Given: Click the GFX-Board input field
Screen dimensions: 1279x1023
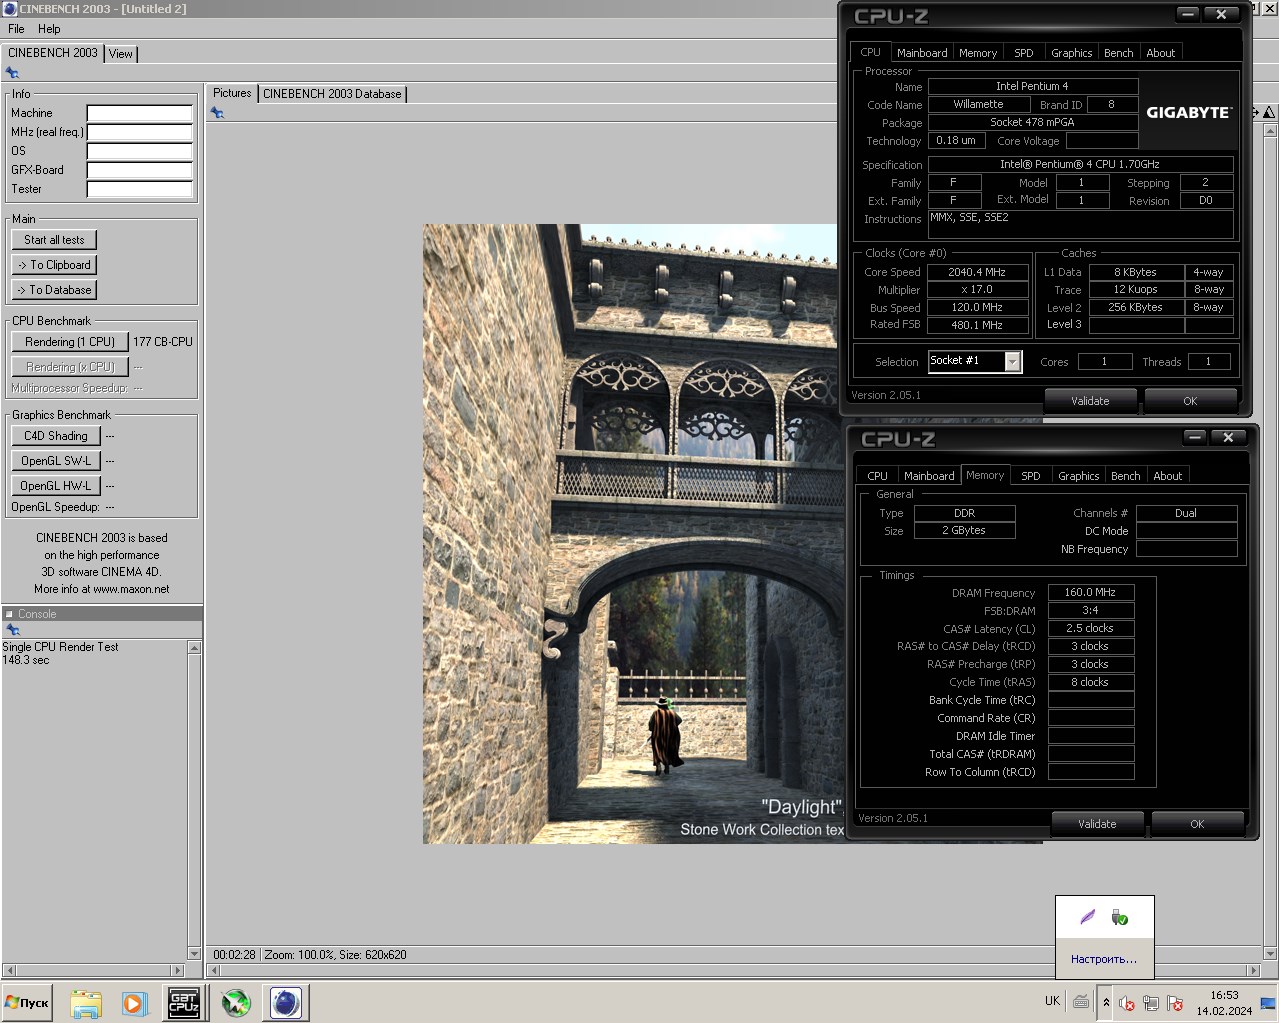Looking at the screenshot, I should tap(139, 170).
